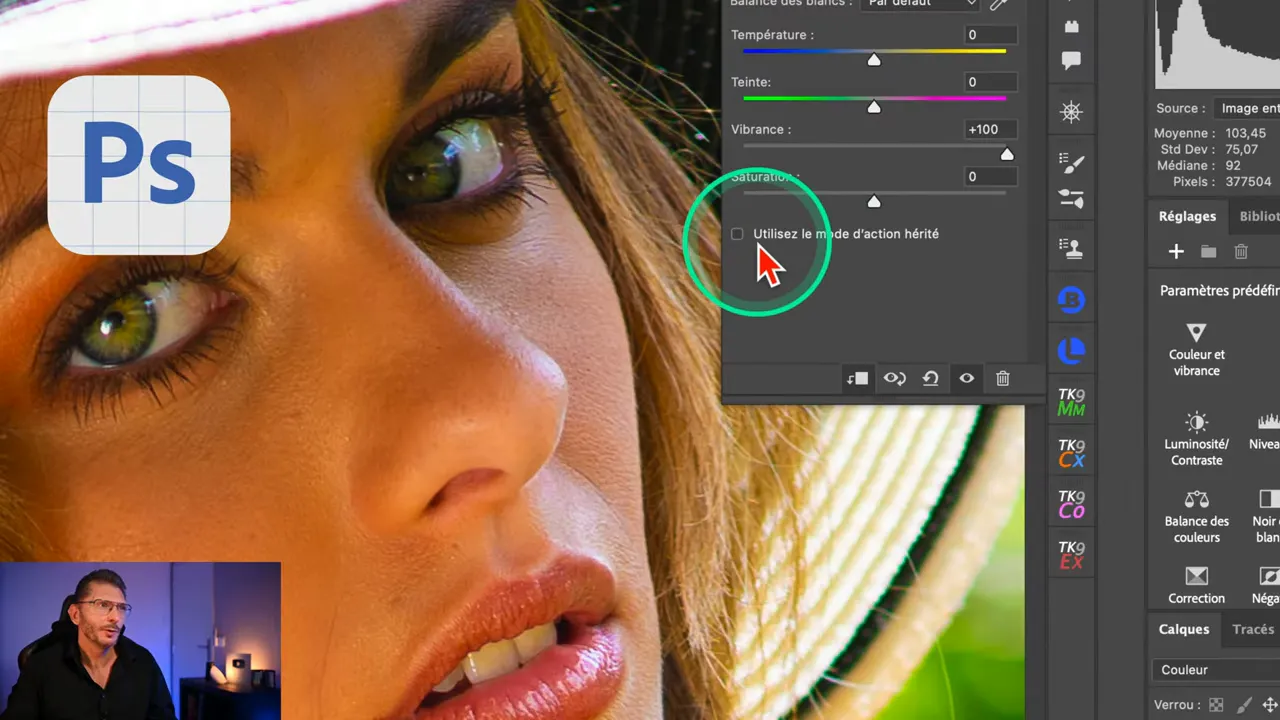Switch to the Réglages tab
Screen dimensions: 1280x720
click(1187, 216)
